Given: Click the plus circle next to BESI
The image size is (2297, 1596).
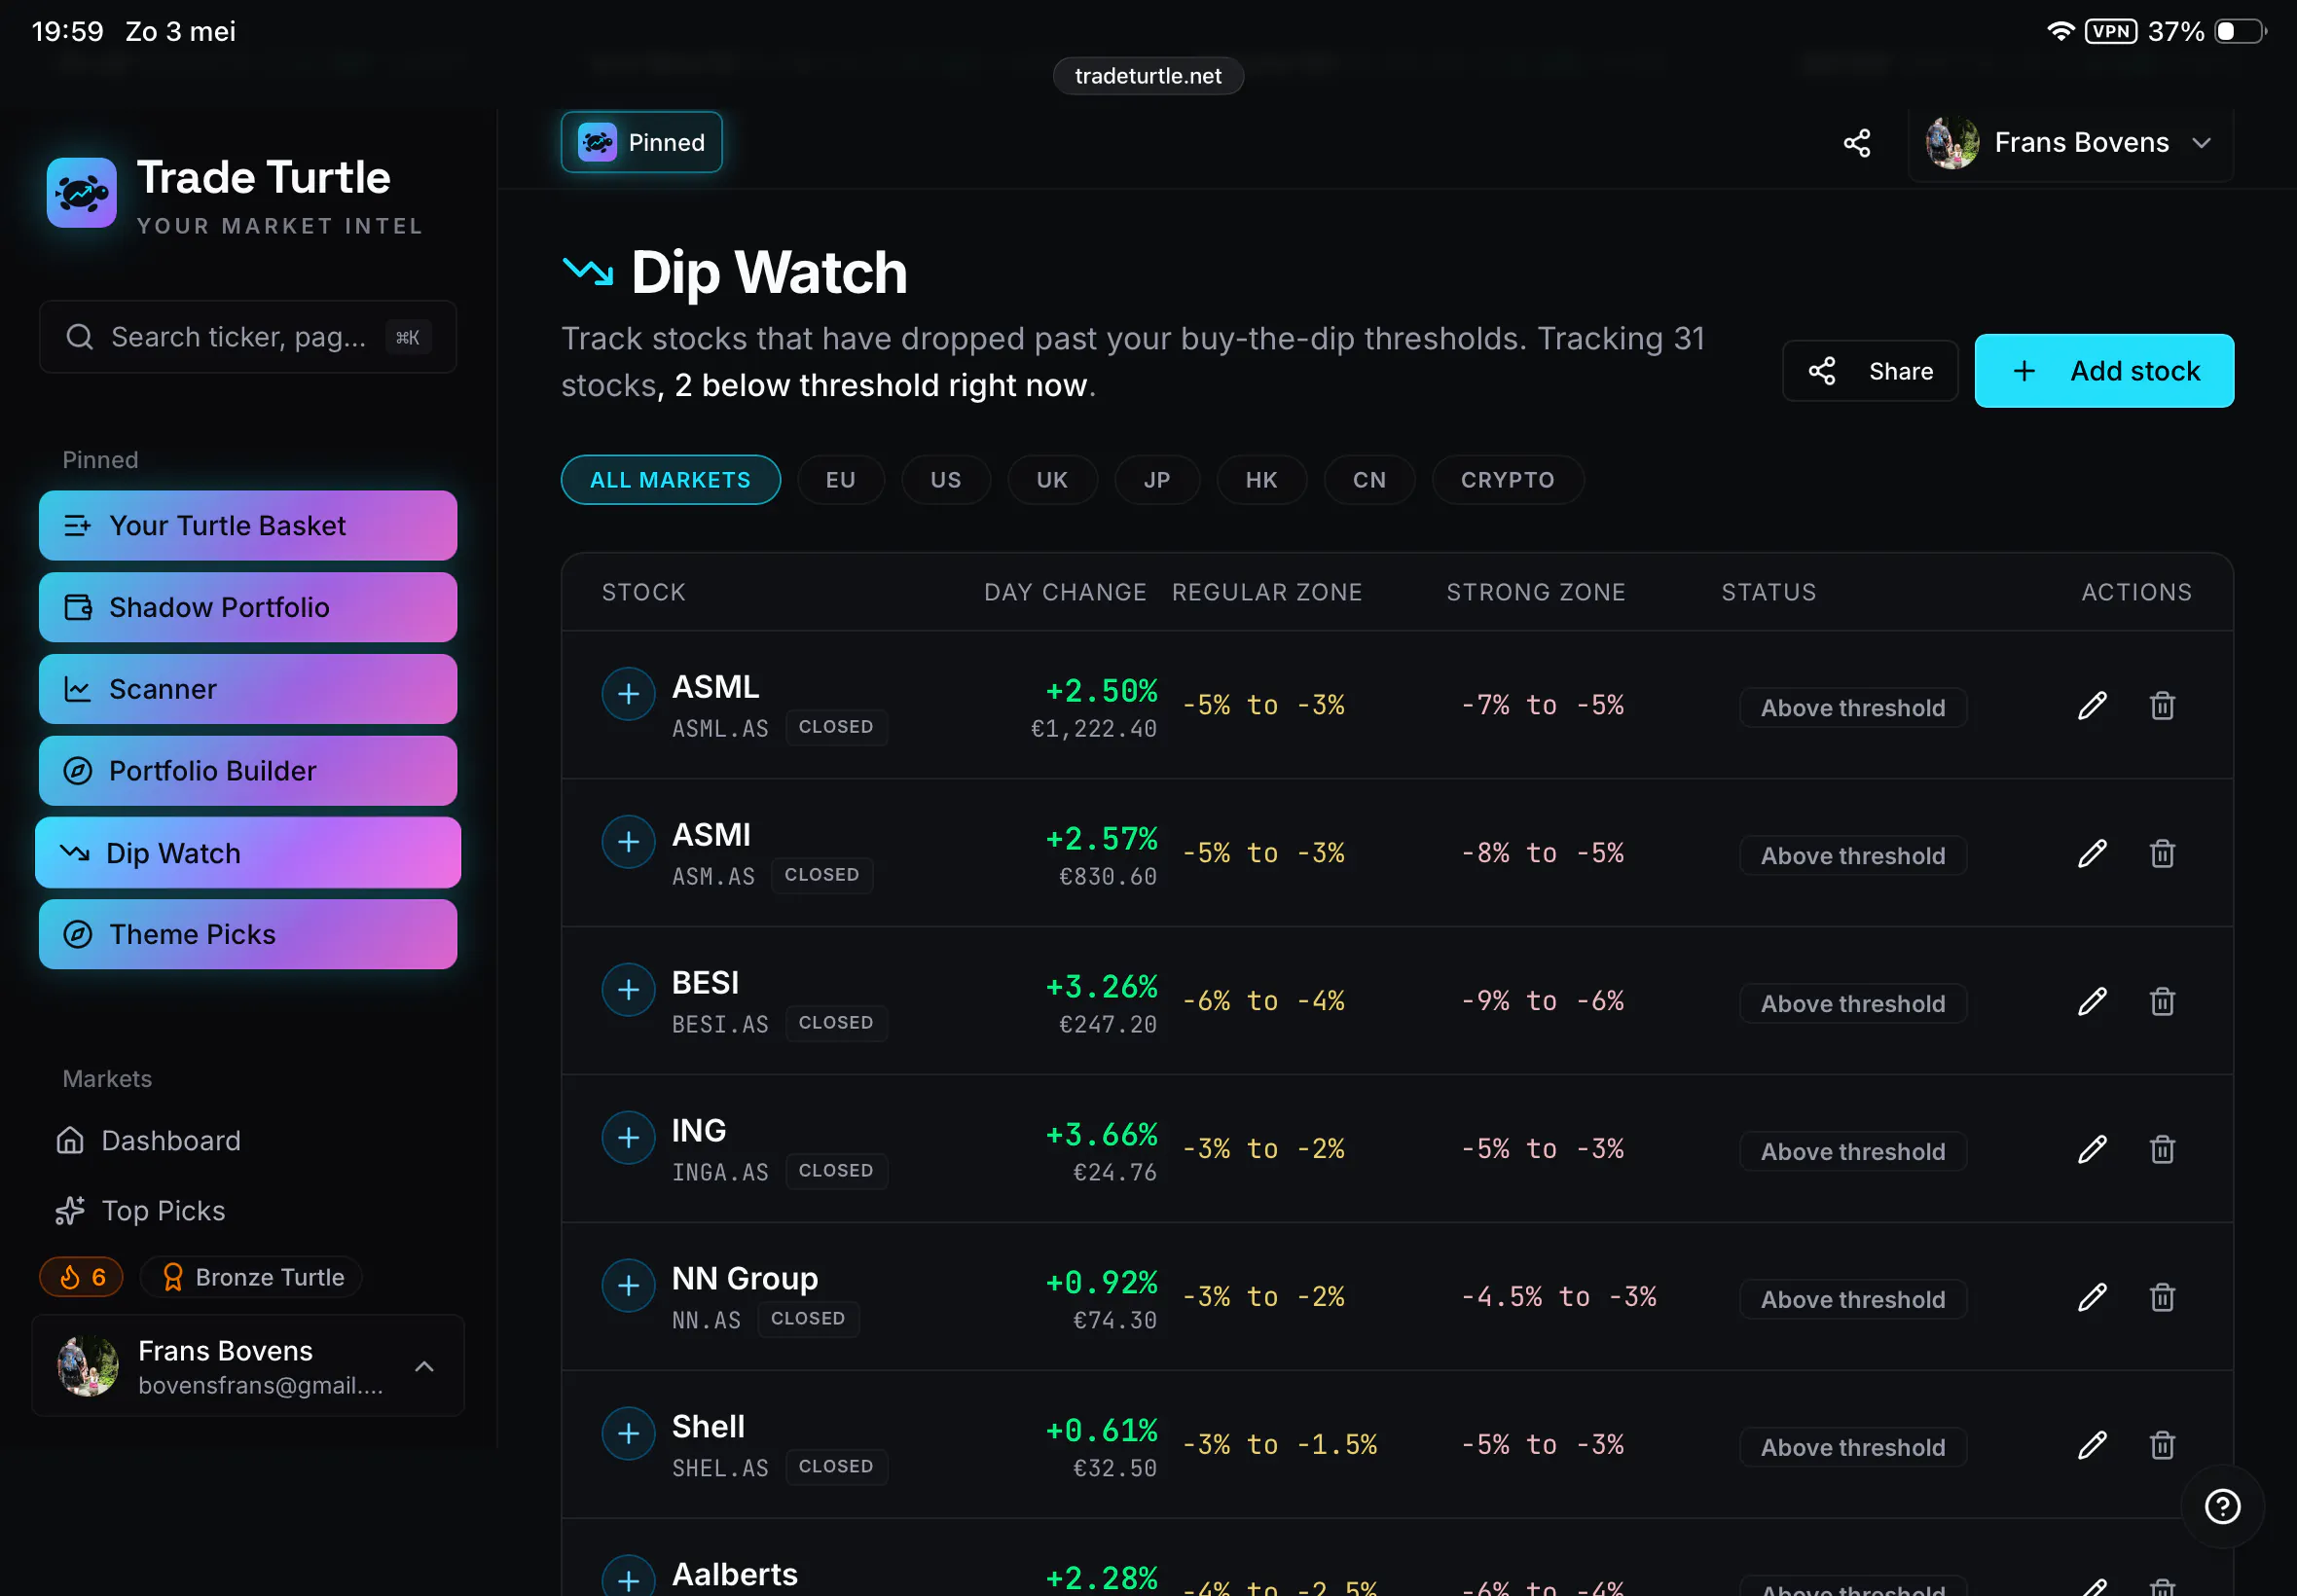Looking at the screenshot, I should (628, 990).
